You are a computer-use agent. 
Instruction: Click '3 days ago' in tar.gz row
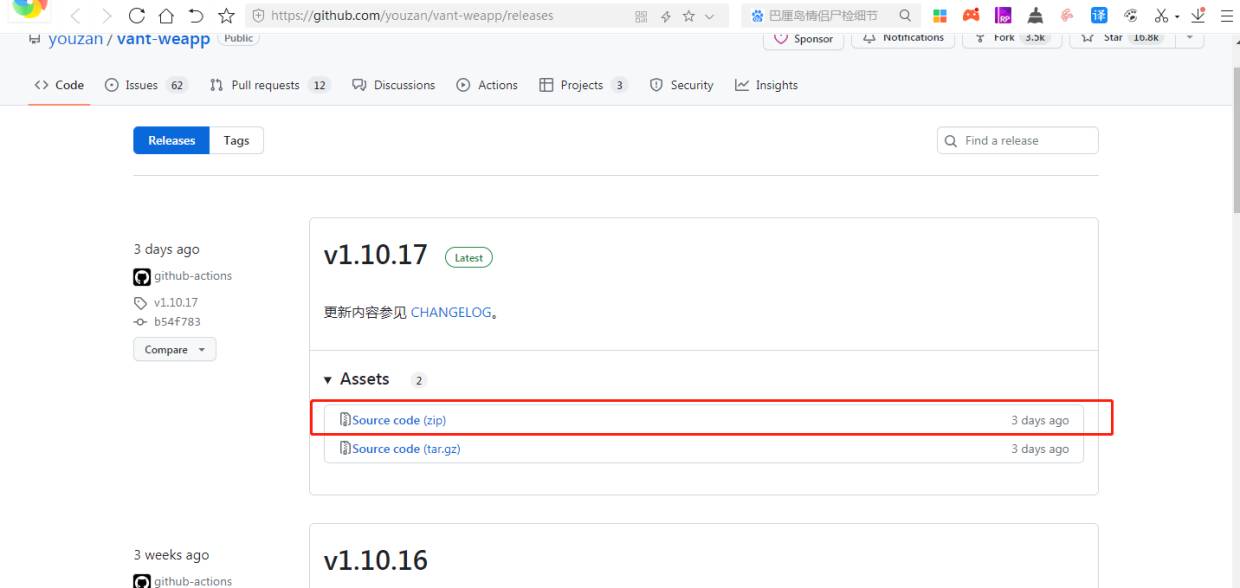[x=1040, y=450]
